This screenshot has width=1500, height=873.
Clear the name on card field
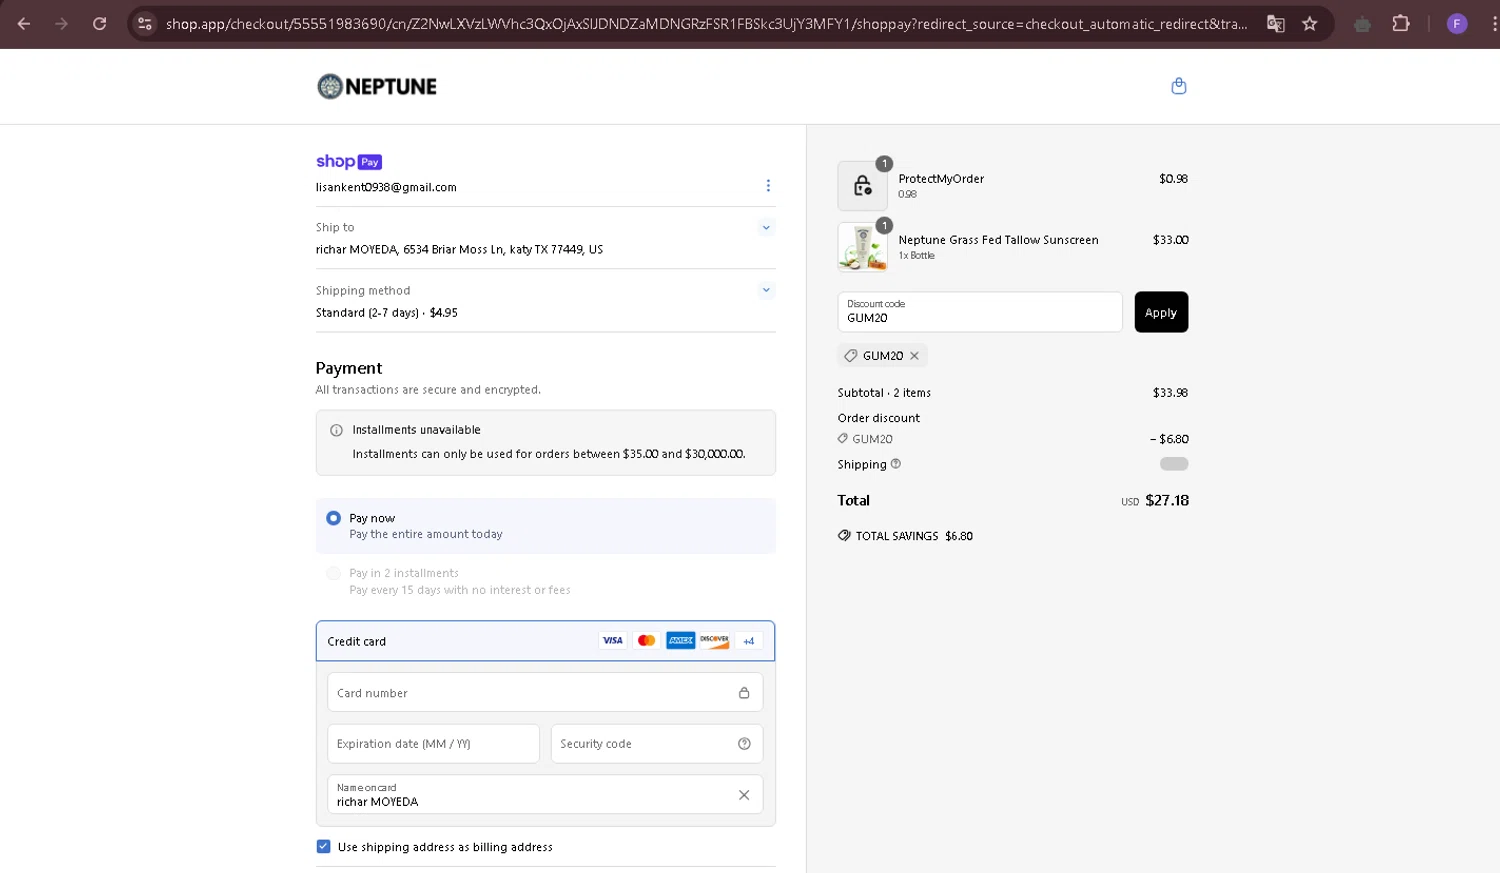click(x=744, y=795)
